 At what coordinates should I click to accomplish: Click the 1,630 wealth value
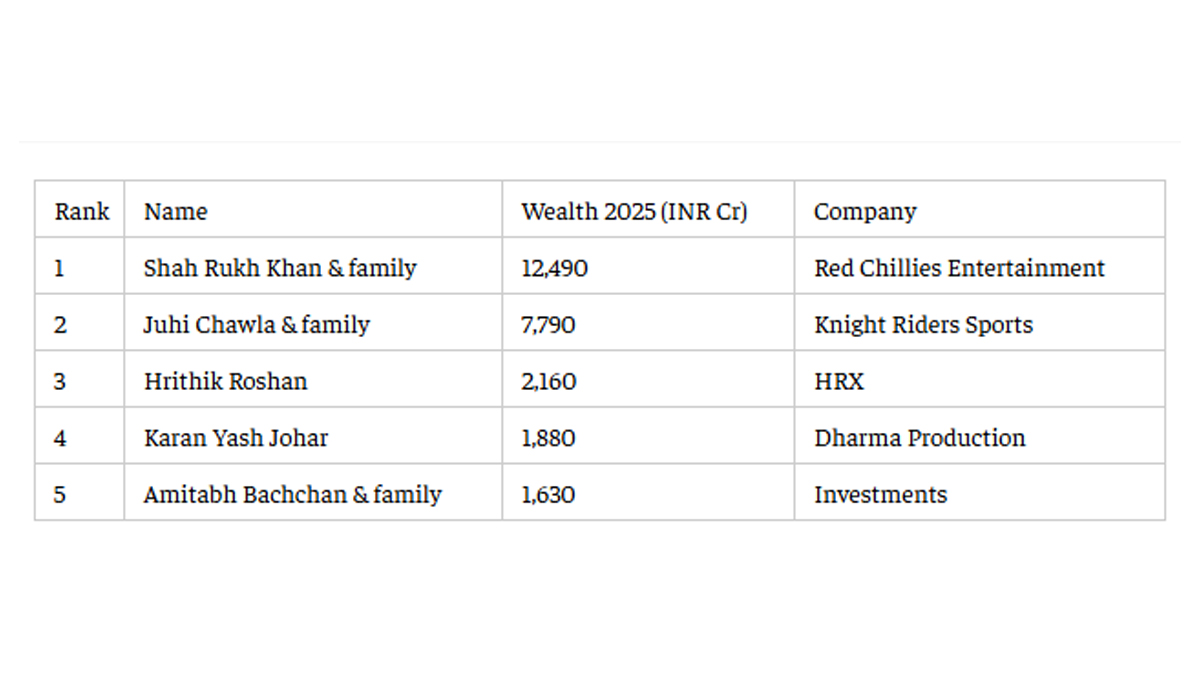(x=548, y=494)
